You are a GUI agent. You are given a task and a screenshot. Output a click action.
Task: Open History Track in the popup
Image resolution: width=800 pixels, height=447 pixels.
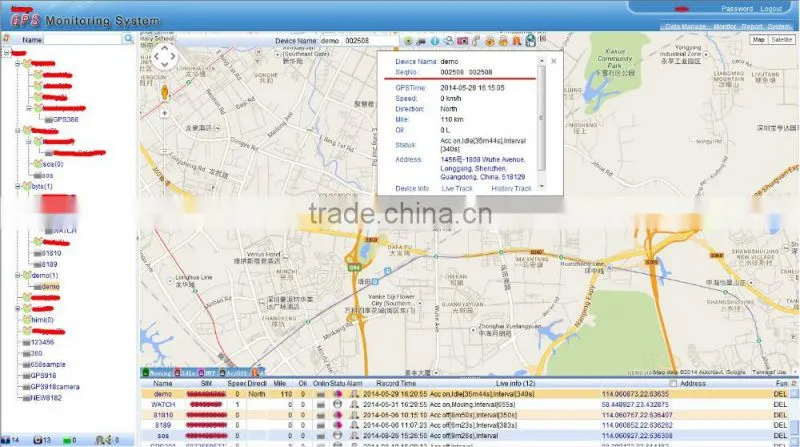(x=511, y=188)
